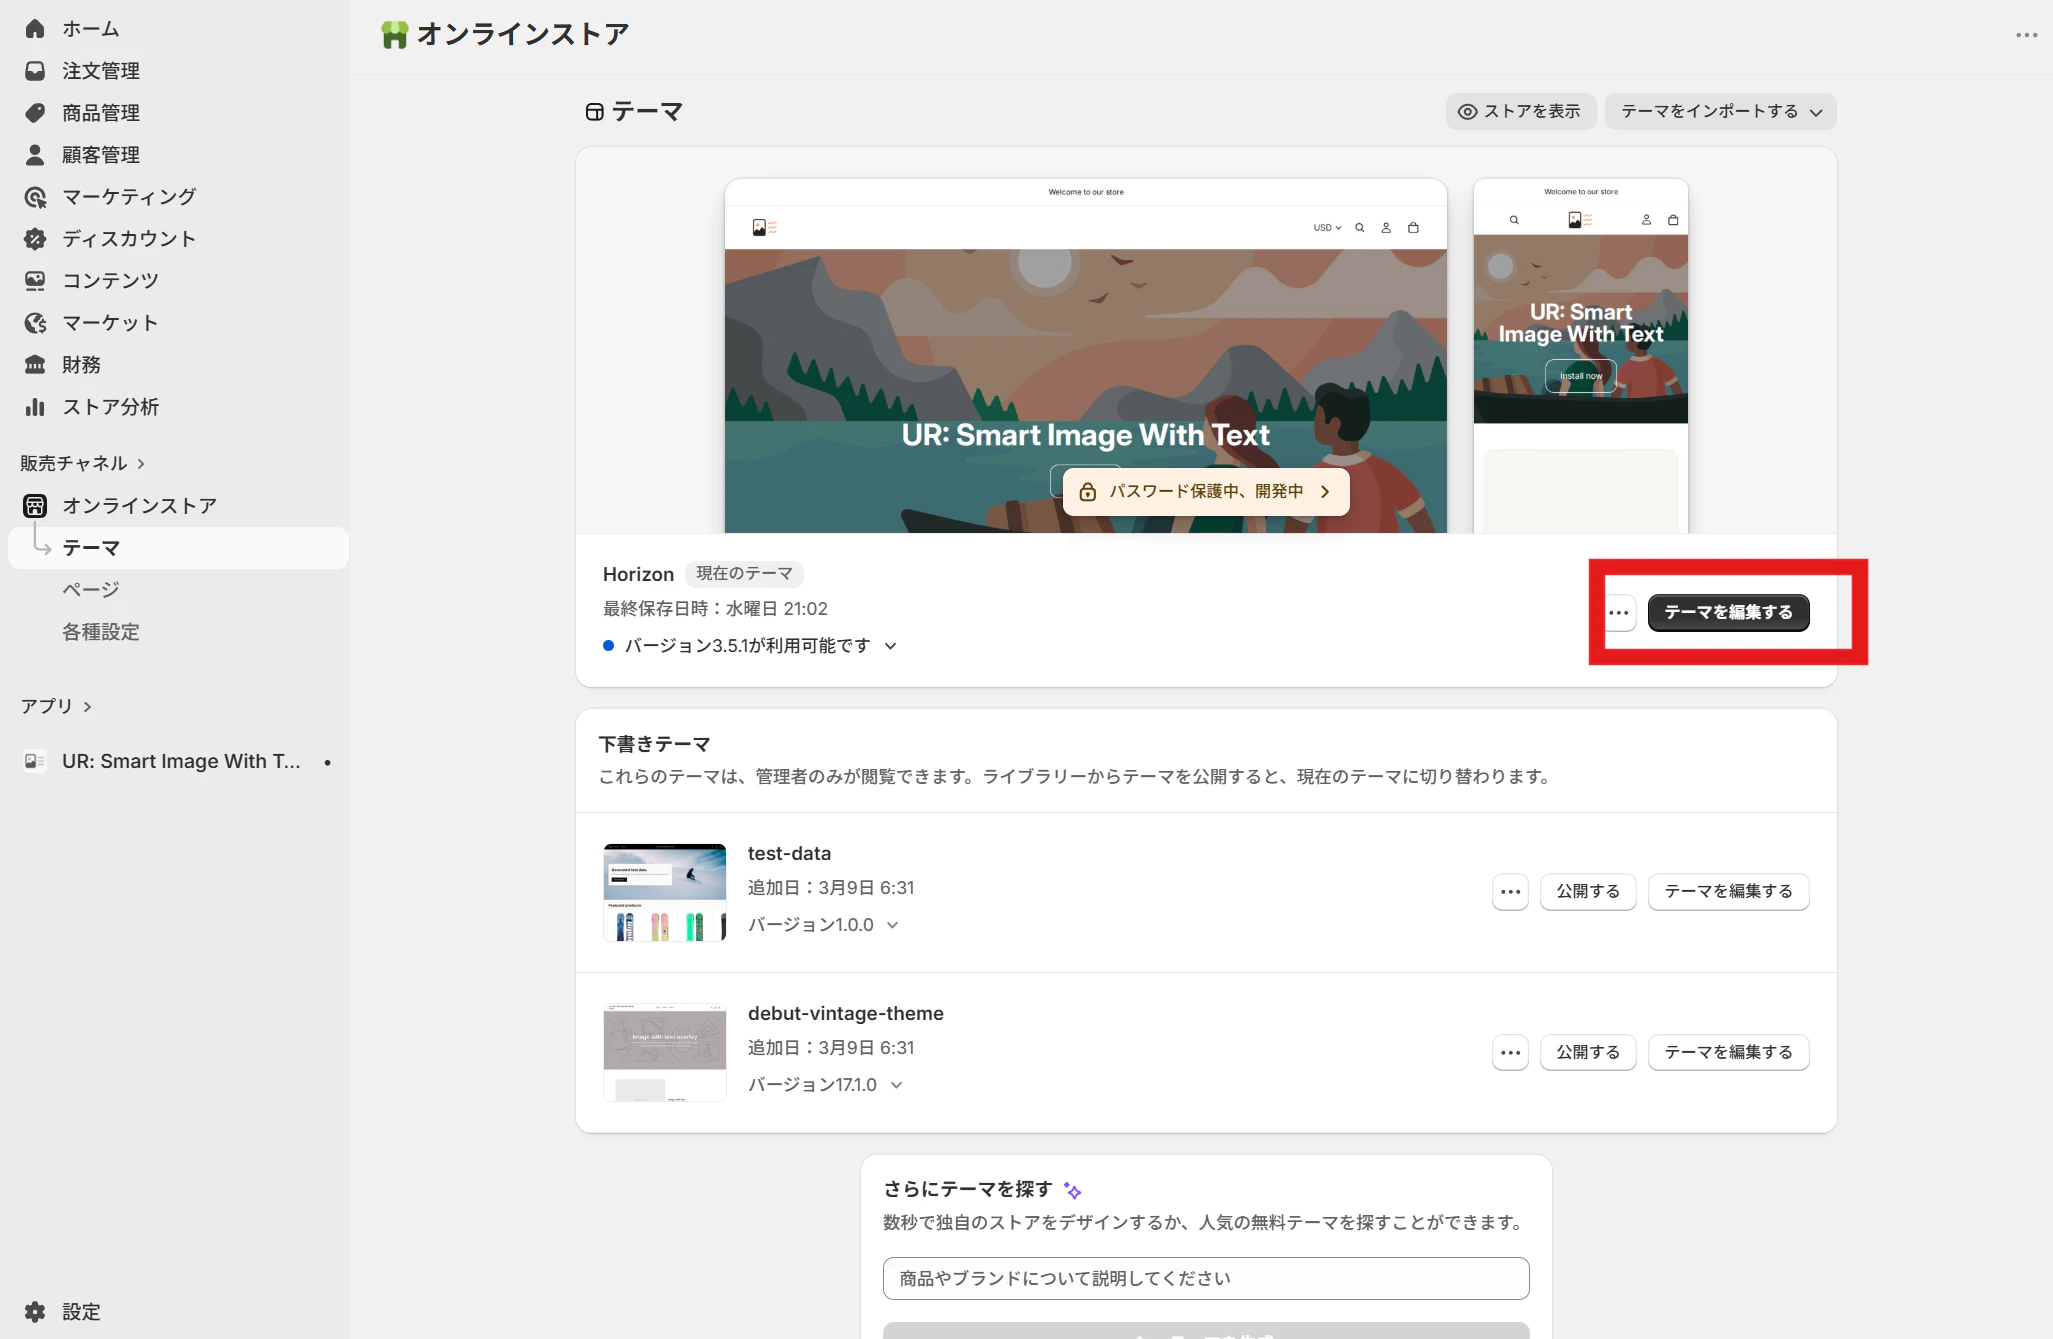Click the eye icon in ストアを表示 button
This screenshot has height=1339, width=2053.
(1467, 112)
